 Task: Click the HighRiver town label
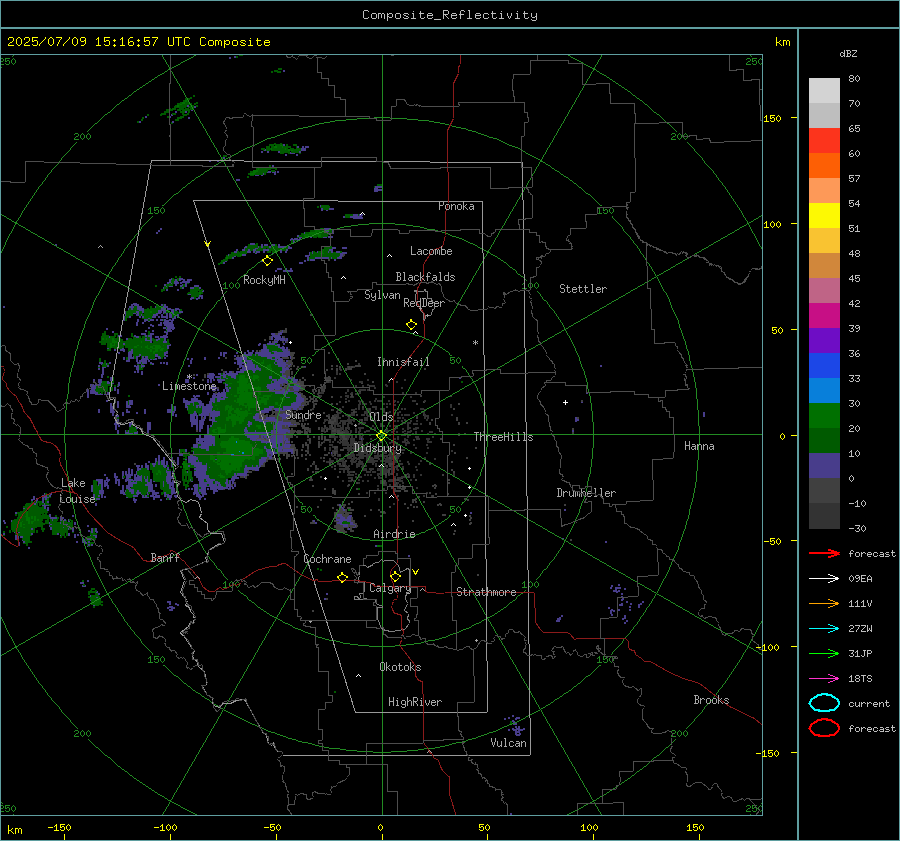(x=415, y=702)
